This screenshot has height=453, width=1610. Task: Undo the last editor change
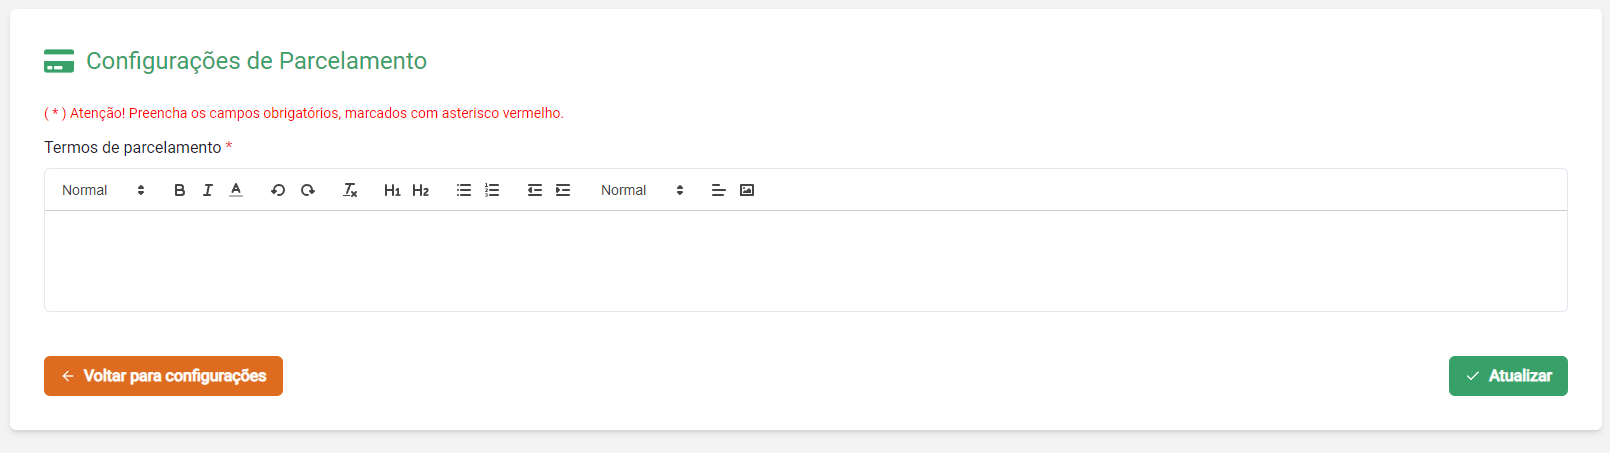pyautogui.click(x=278, y=190)
